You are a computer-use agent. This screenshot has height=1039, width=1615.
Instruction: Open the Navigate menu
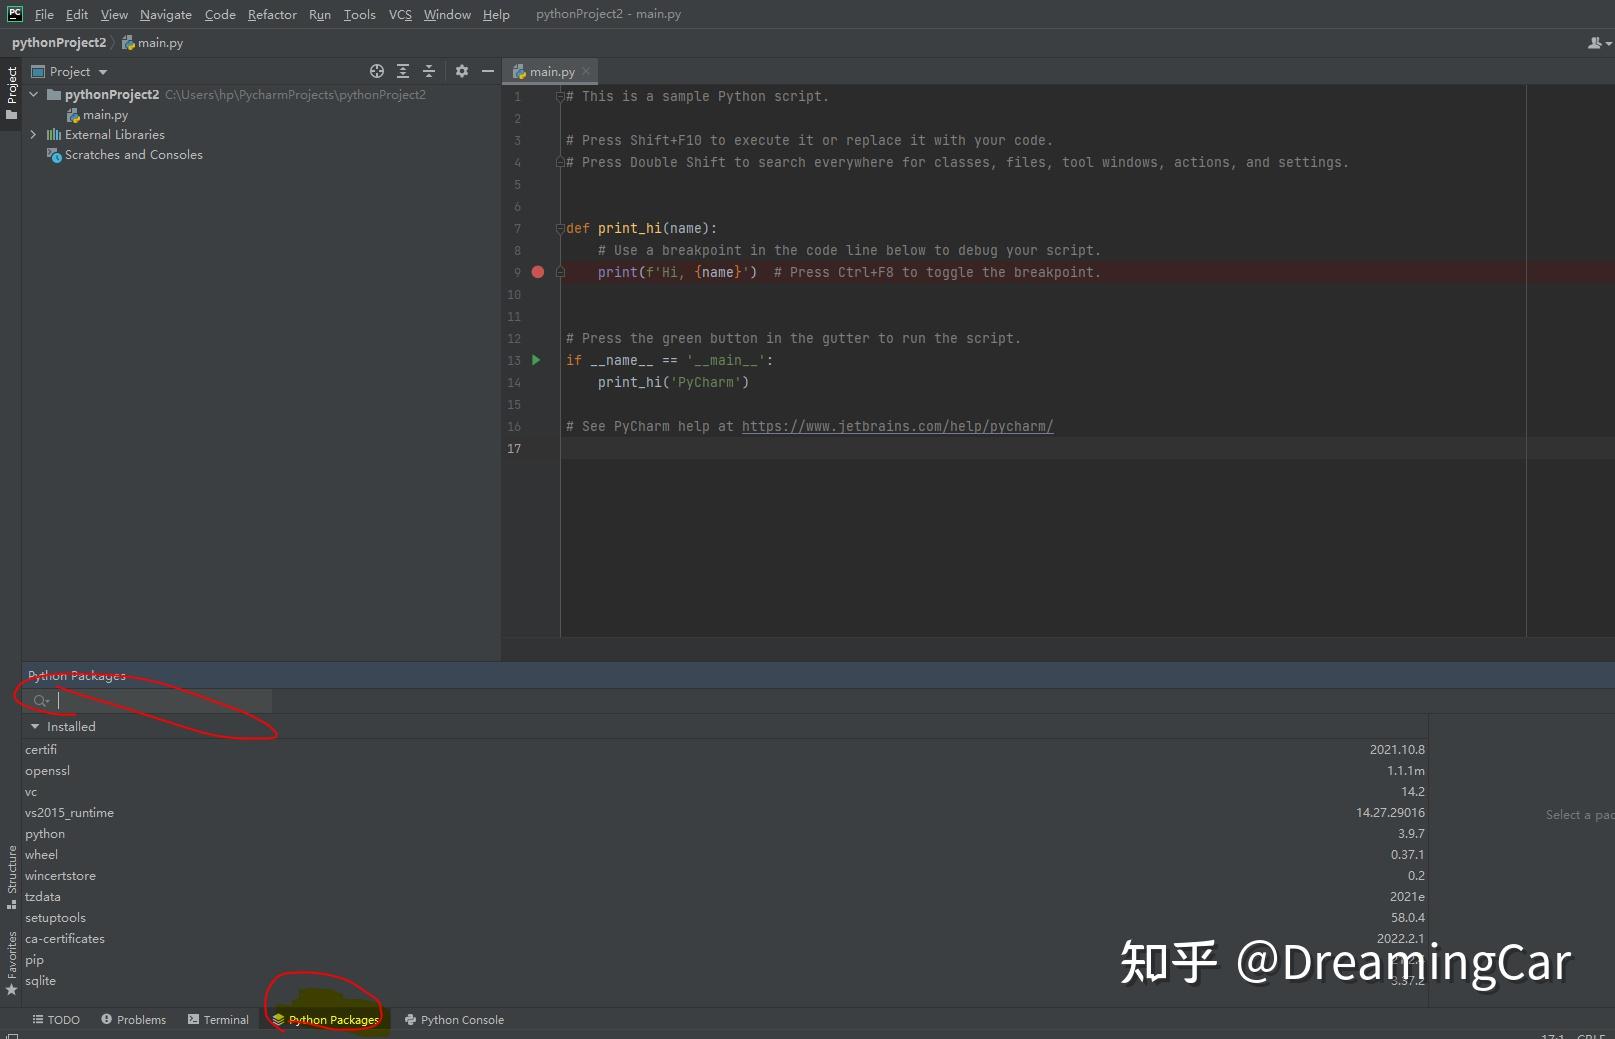pyautogui.click(x=166, y=14)
